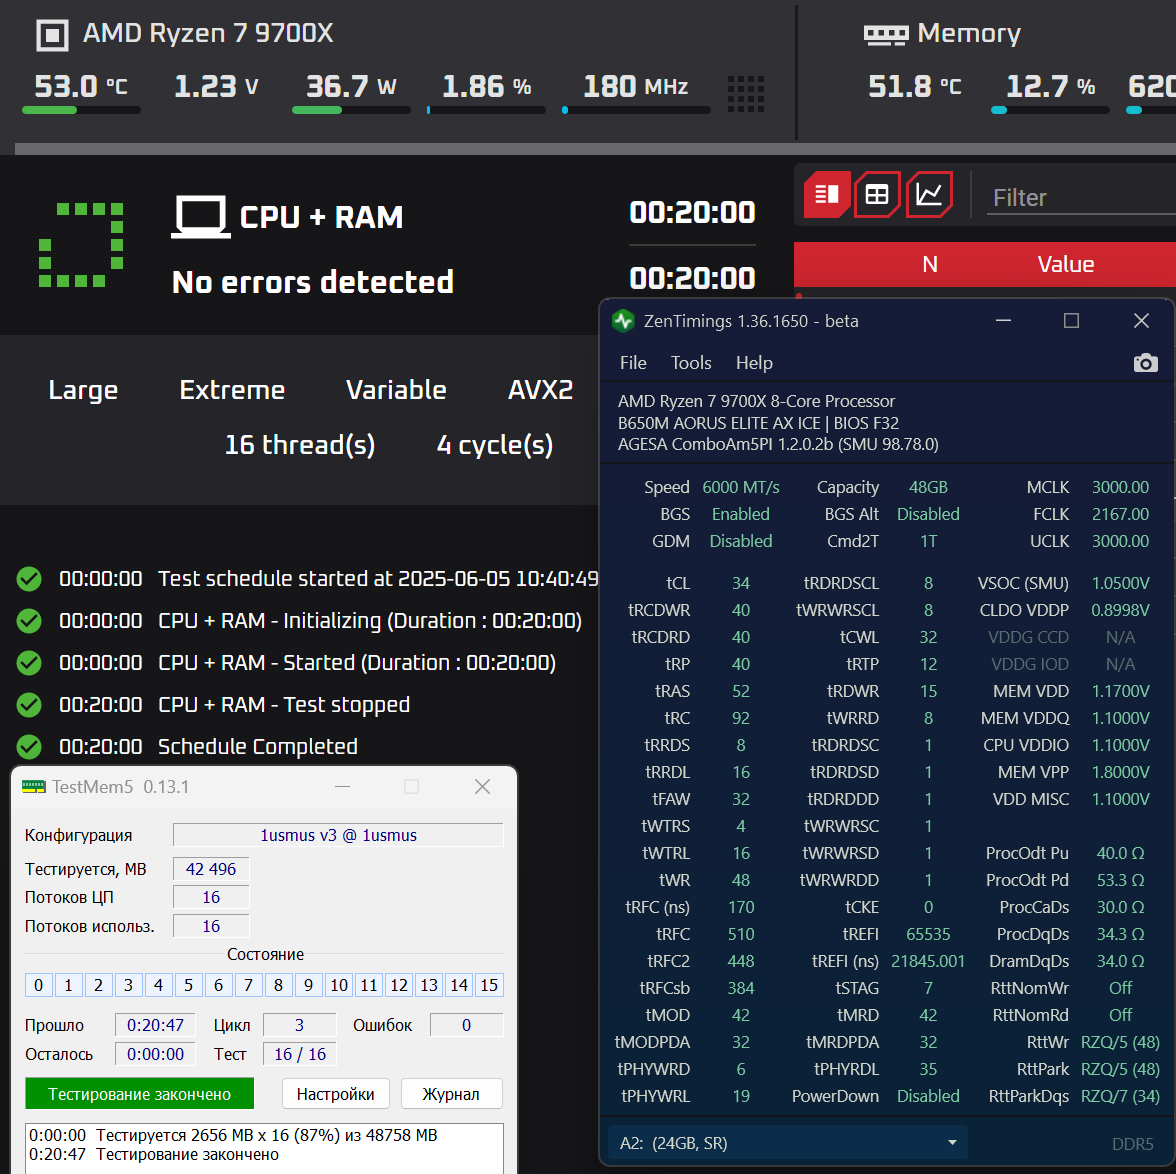
Task: Click the horizontal scrollbar below the header stats
Action: [596, 149]
